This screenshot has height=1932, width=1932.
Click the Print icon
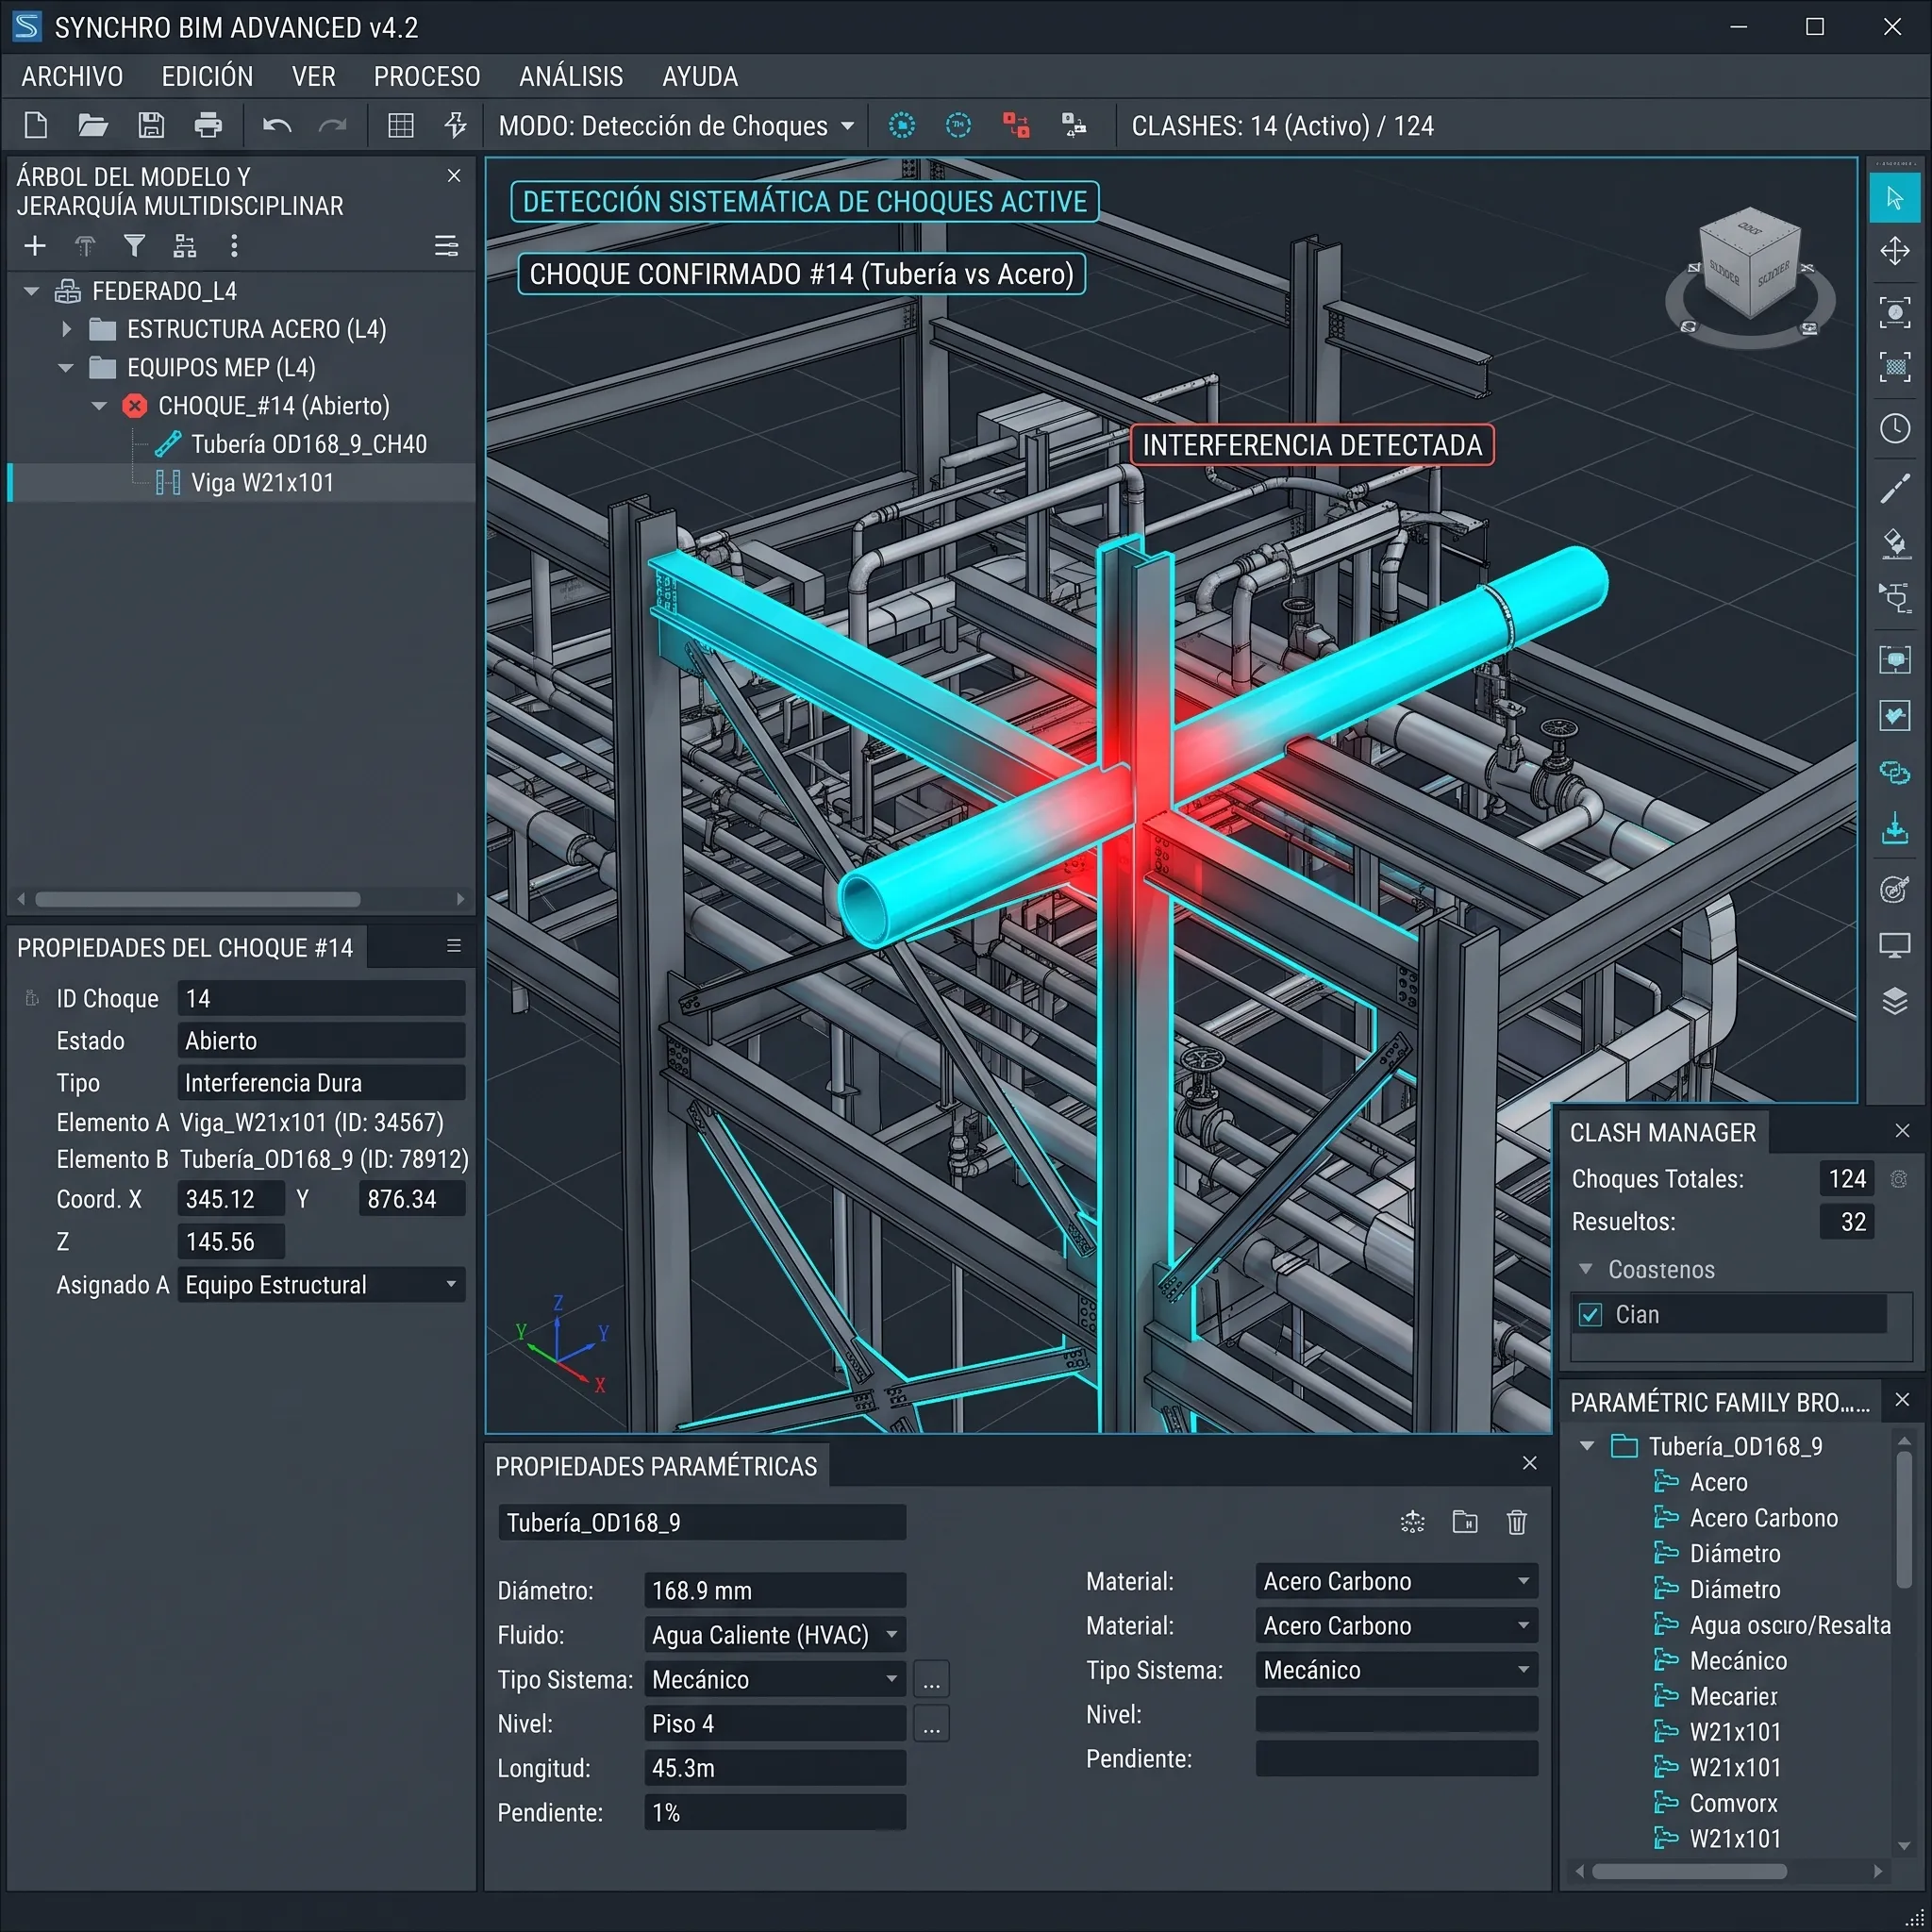coord(208,125)
